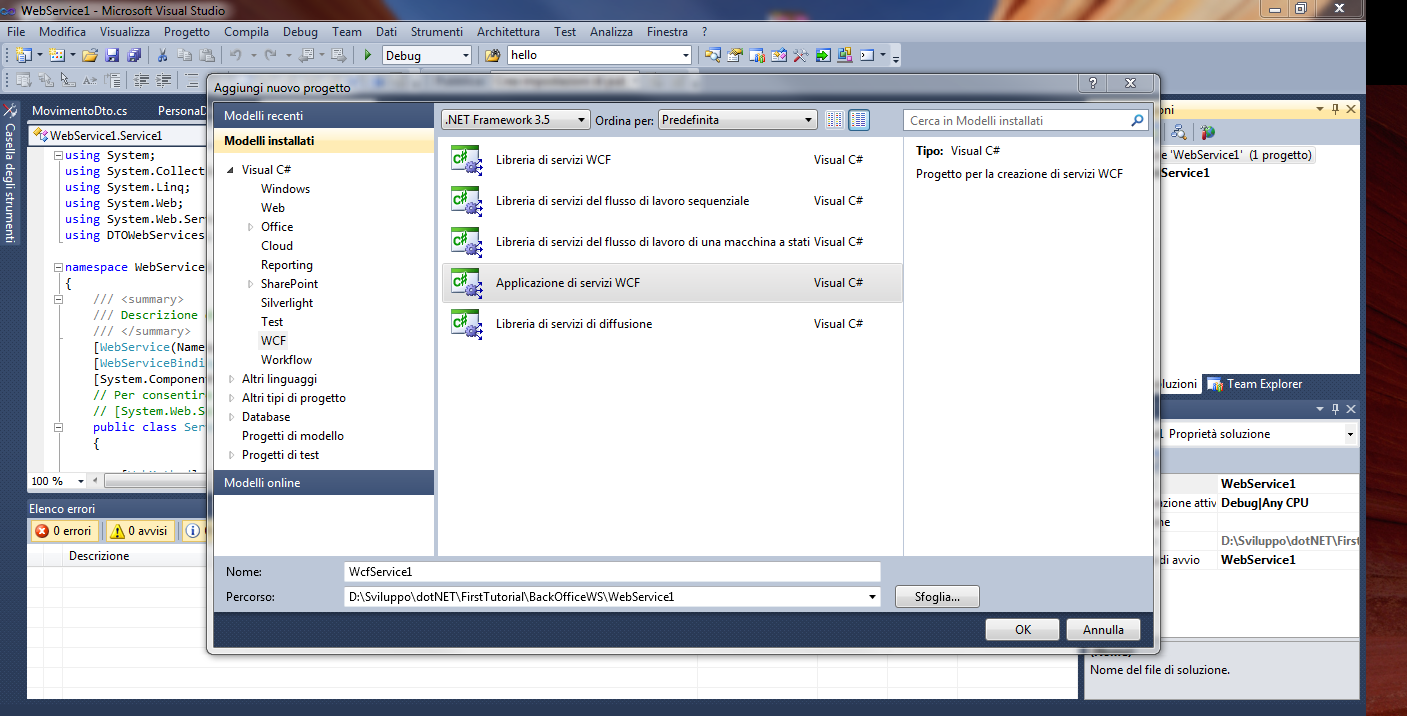This screenshot has width=1407, height=716.
Task: Click the Save All toolbar icon
Action: pos(133,55)
